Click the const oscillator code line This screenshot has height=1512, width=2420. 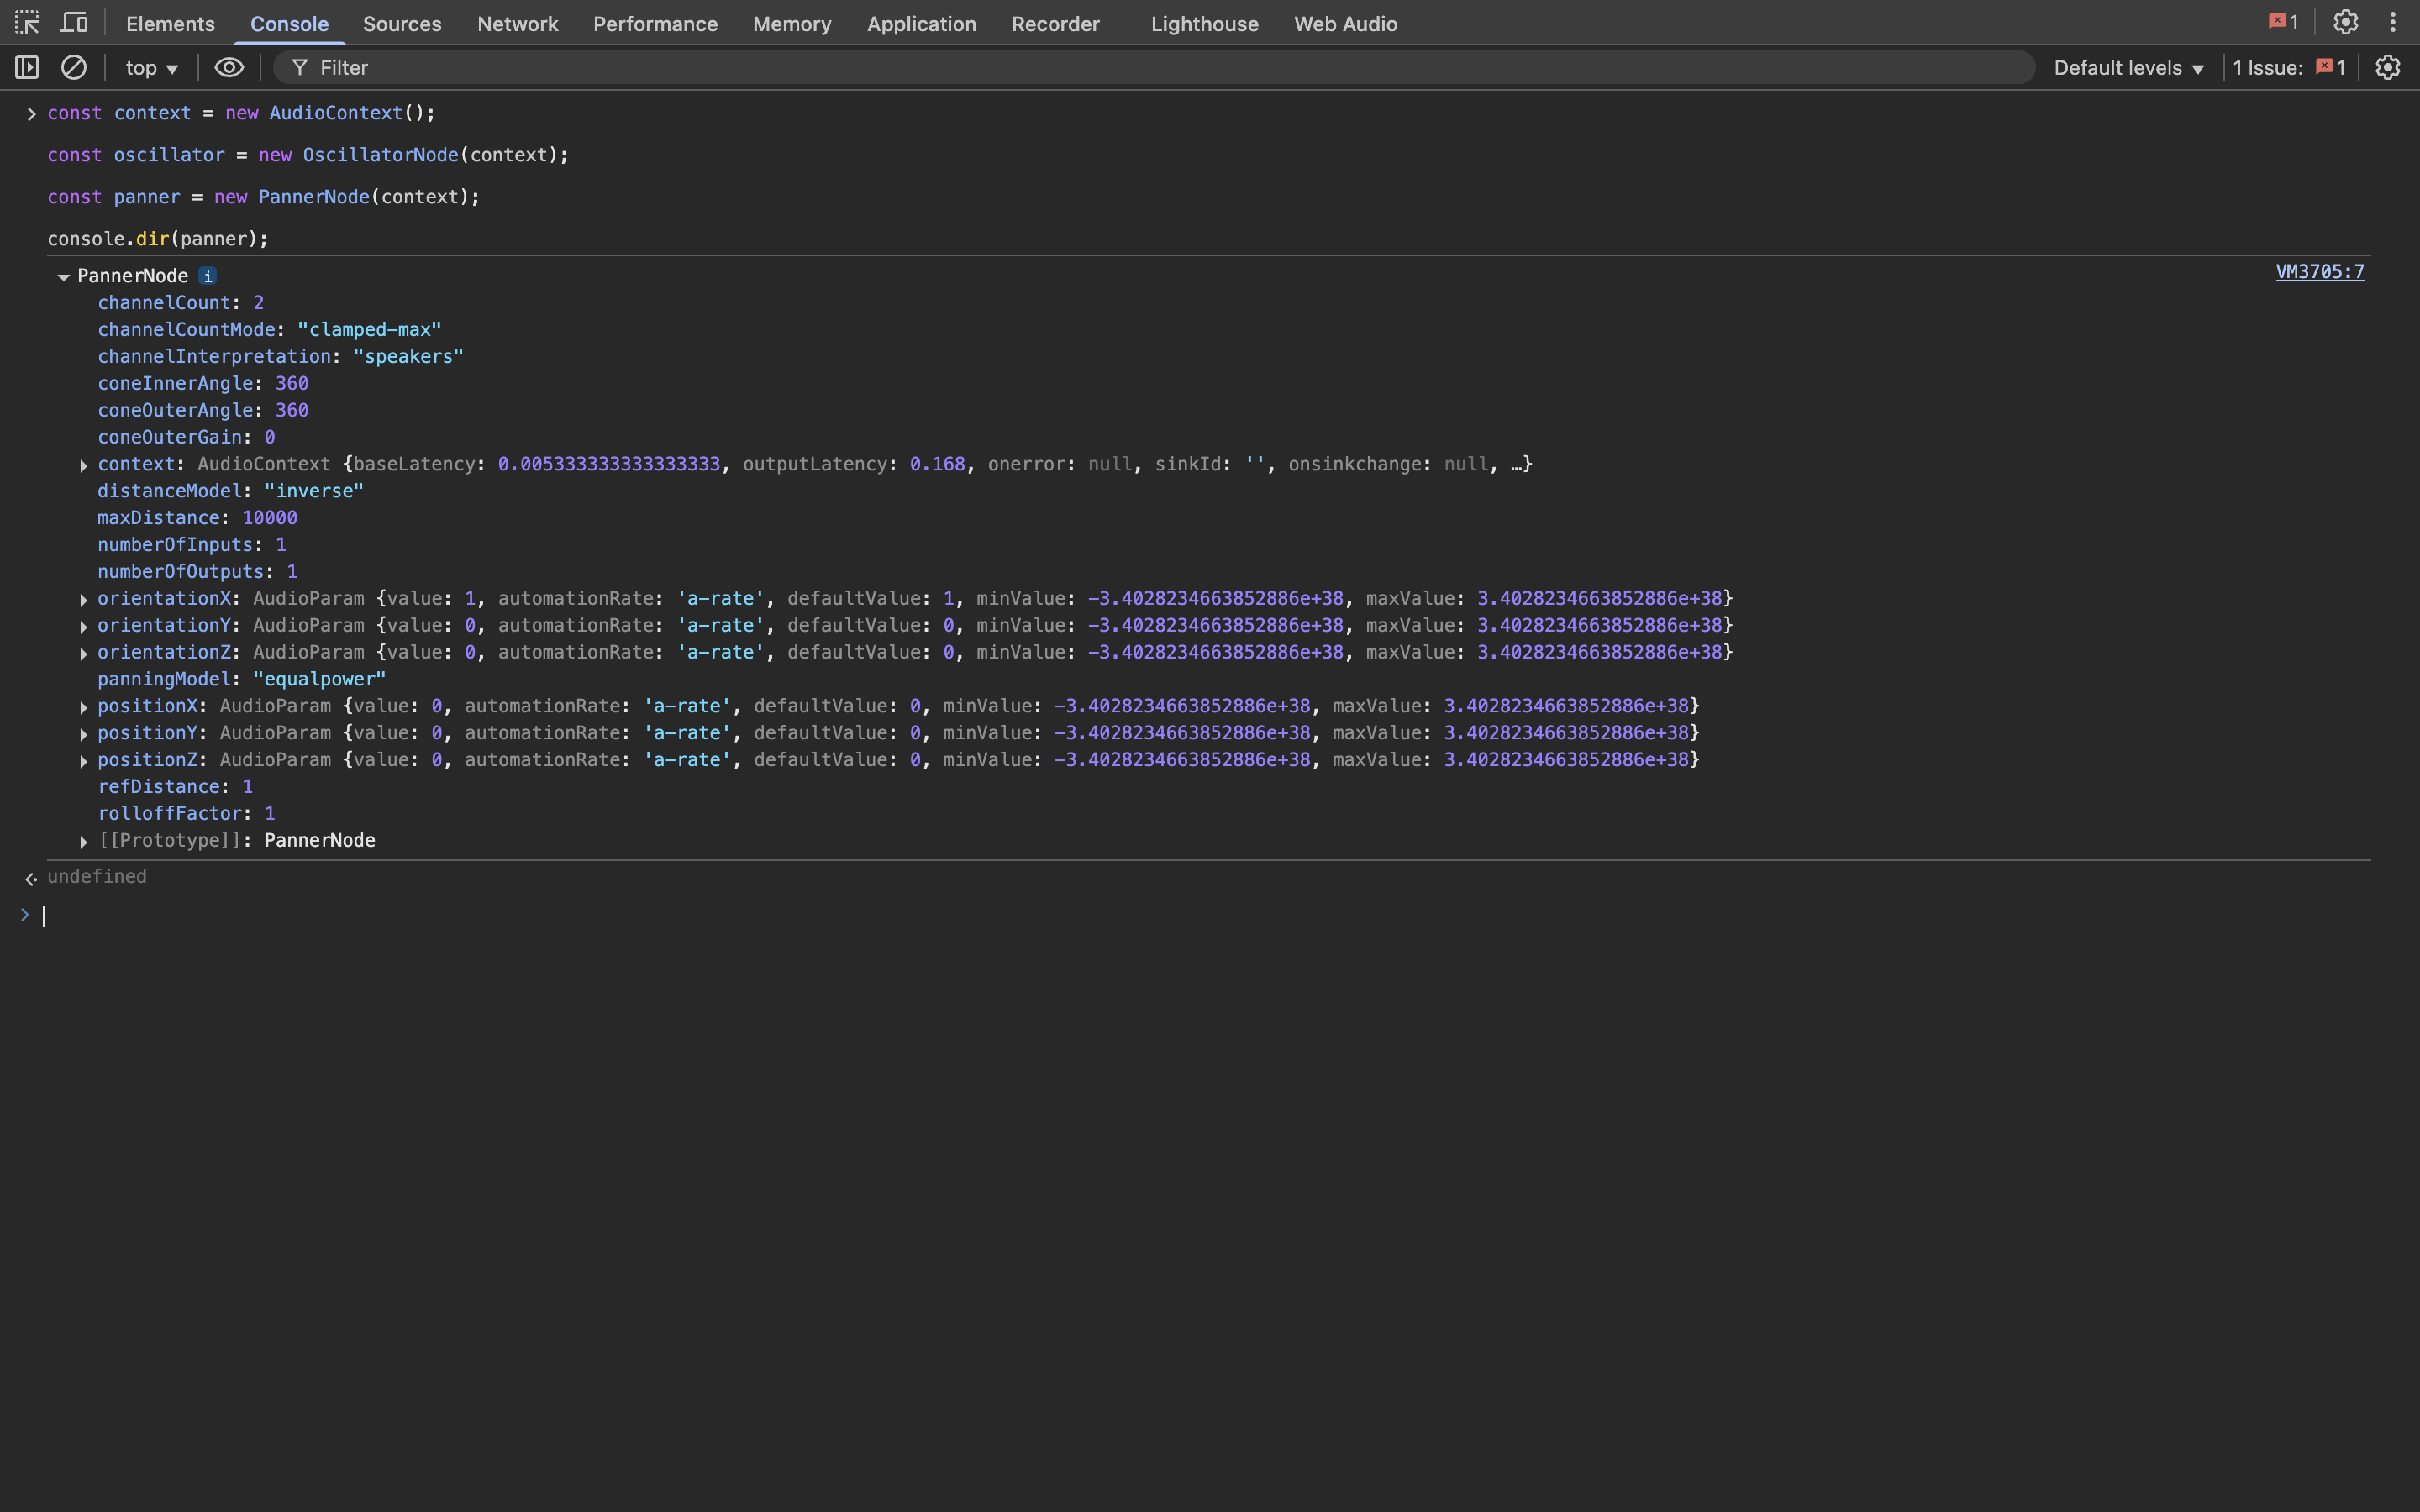click(x=308, y=155)
